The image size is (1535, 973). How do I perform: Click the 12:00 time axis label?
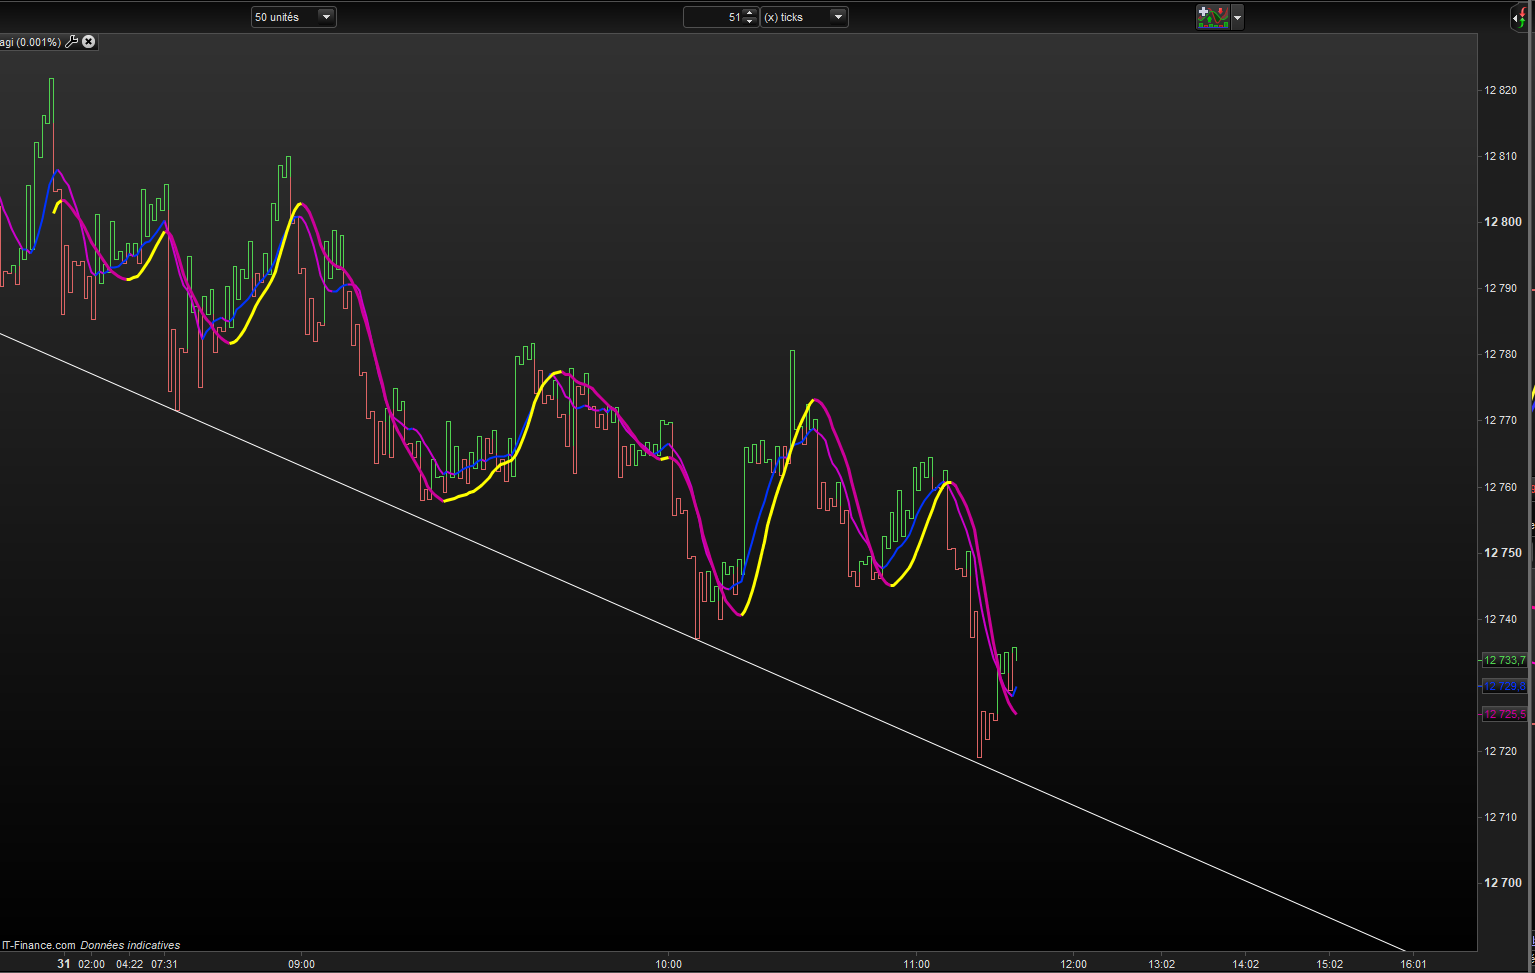[1073, 964]
